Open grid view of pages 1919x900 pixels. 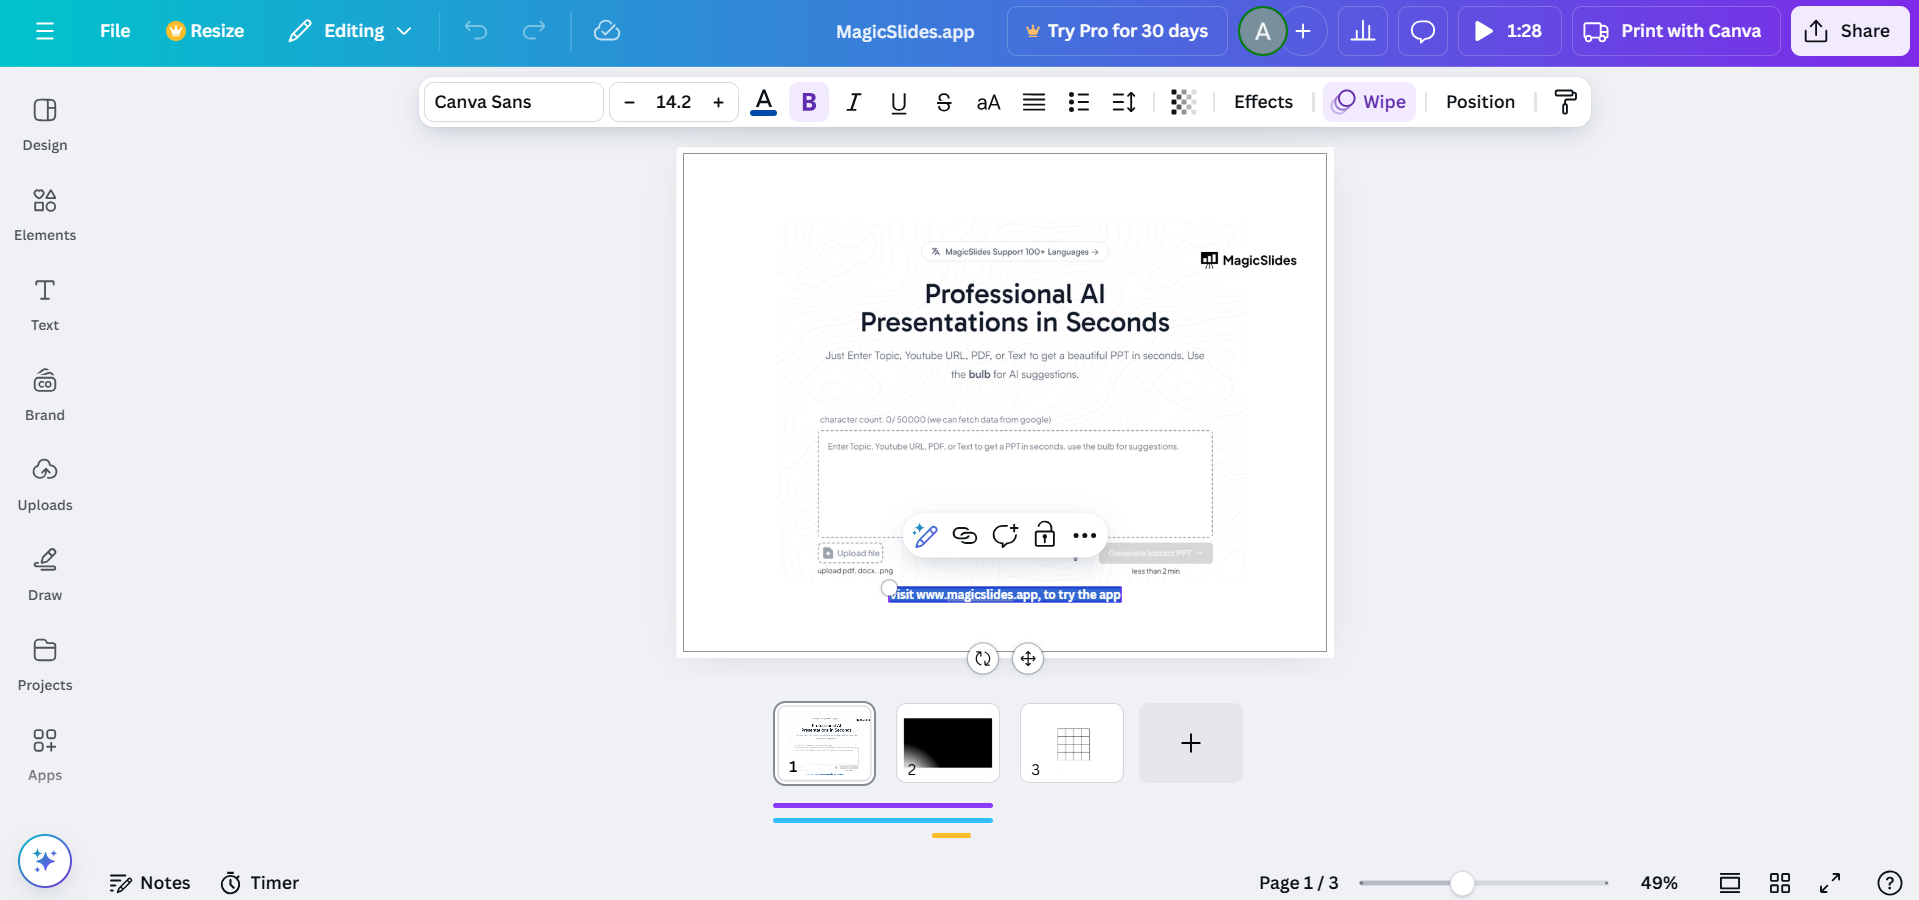click(1780, 883)
